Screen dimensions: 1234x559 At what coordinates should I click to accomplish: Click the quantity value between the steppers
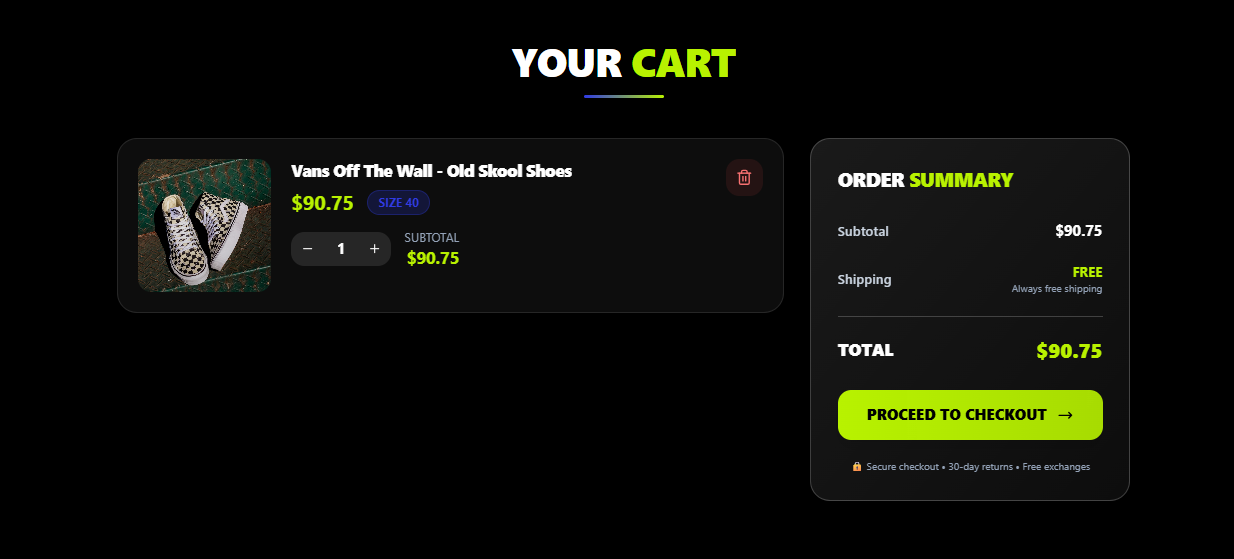pyautogui.click(x=341, y=249)
